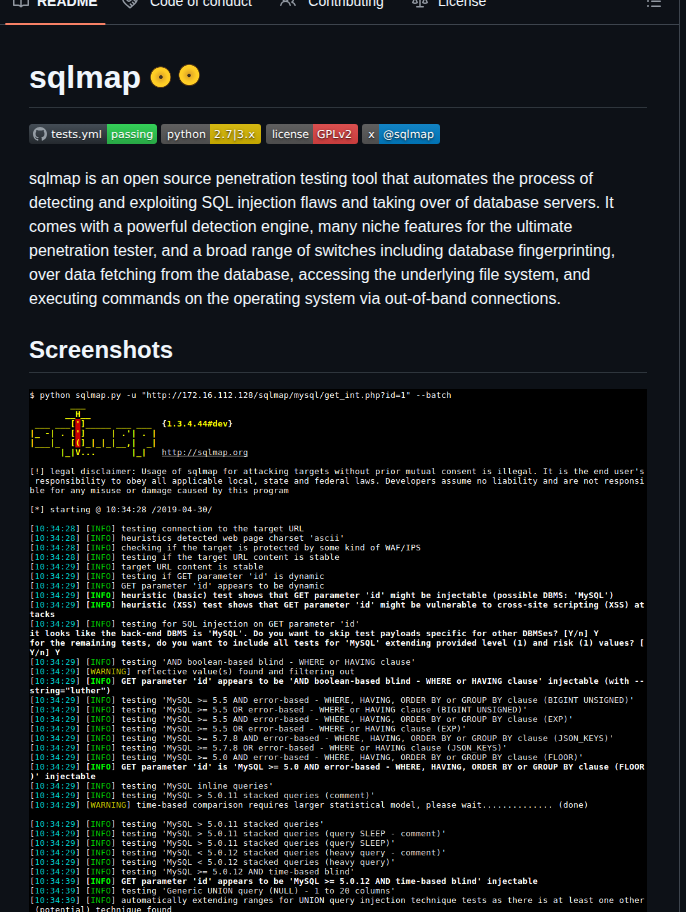Open the Contributing tab
Screen dimensions: 686x912
pos(332,5)
